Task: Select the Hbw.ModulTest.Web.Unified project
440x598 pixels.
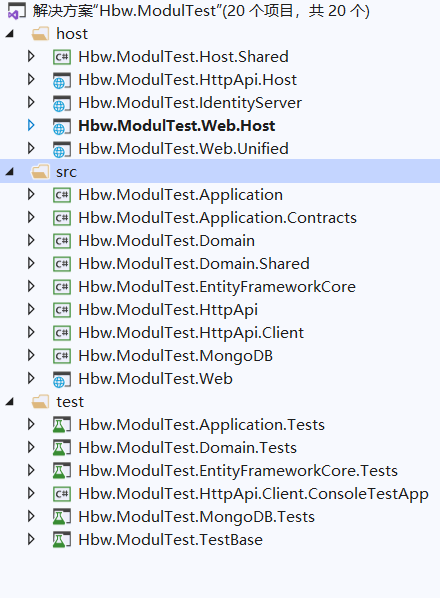Action: coord(183,149)
